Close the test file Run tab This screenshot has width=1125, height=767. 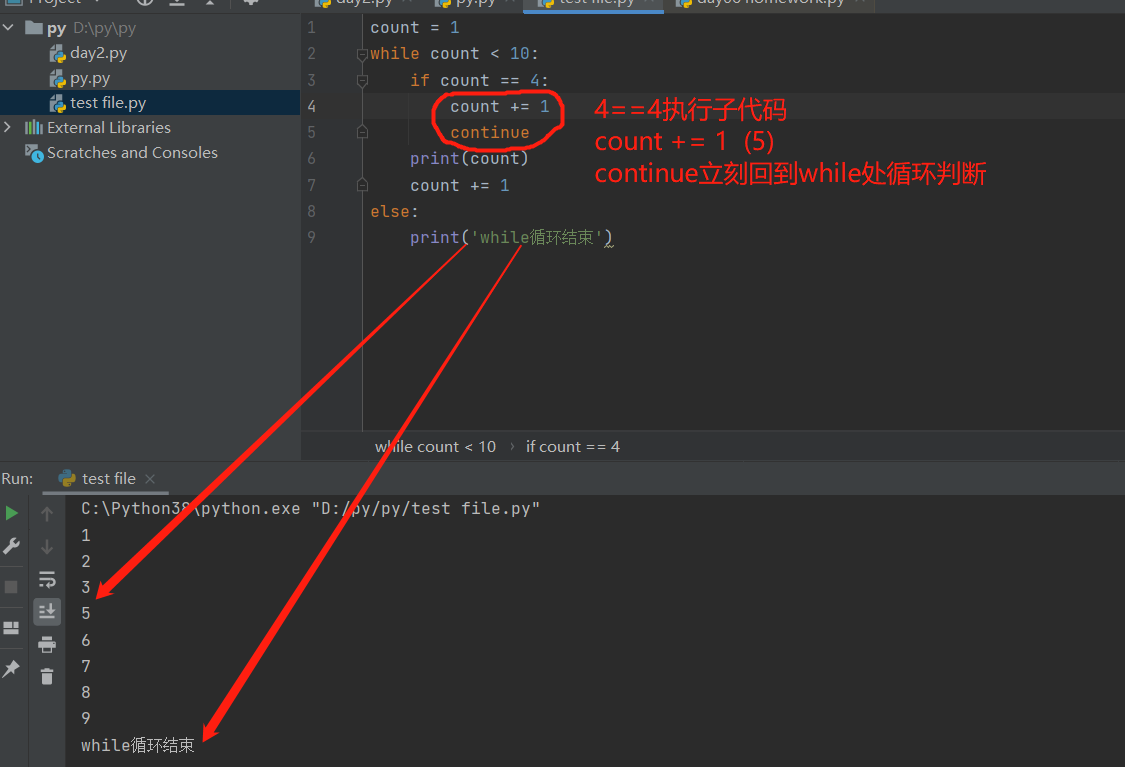pos(150,479)
